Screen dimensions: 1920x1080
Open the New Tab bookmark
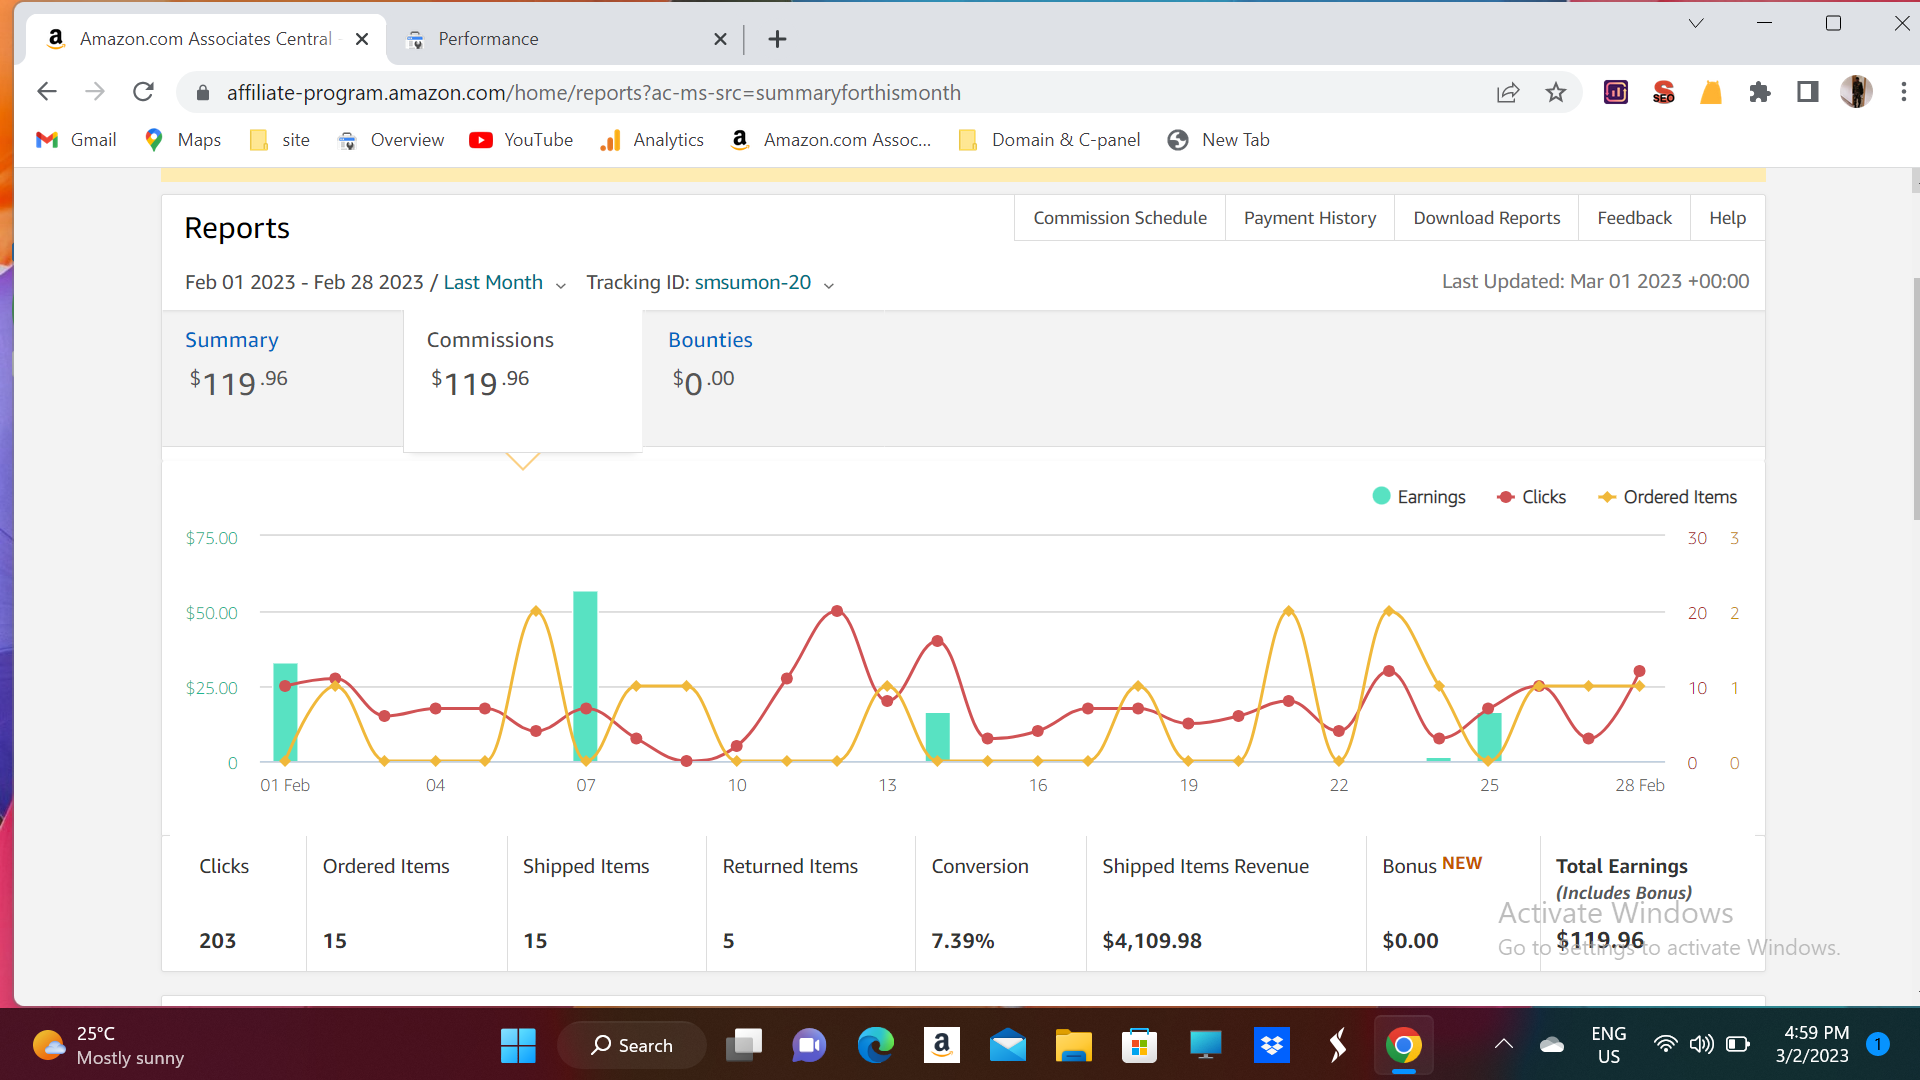pos(1218,140)
